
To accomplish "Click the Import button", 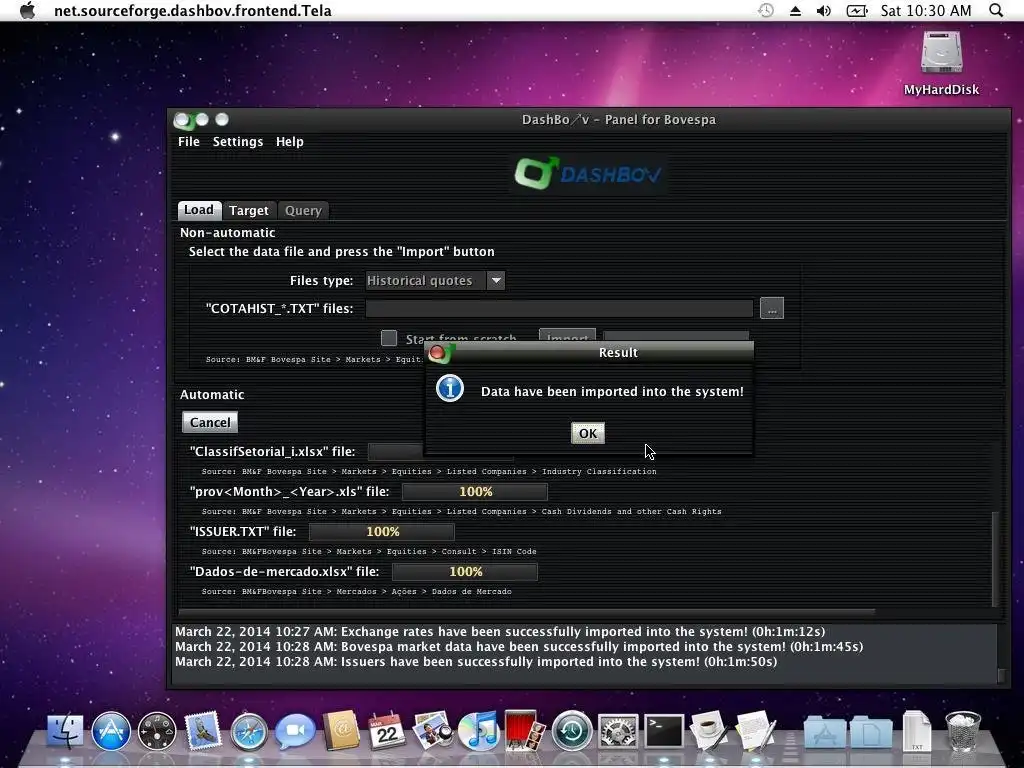I will (567, 336).
